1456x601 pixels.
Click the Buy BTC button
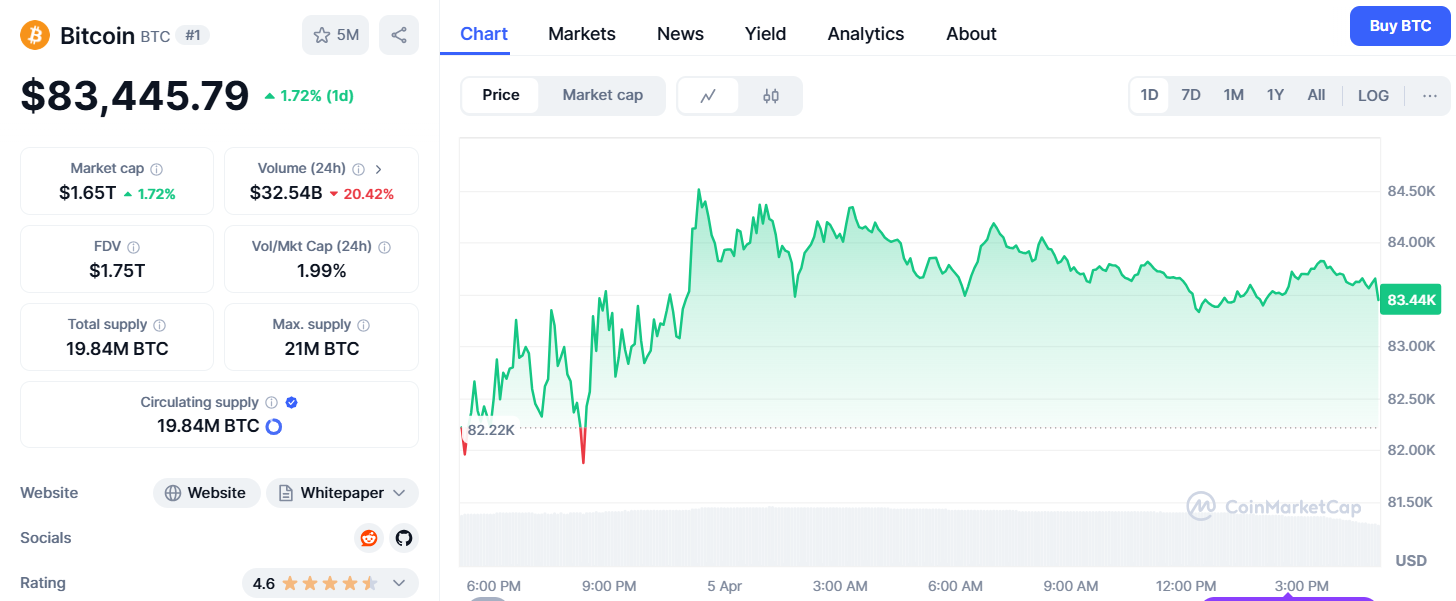click(1400, 26)
